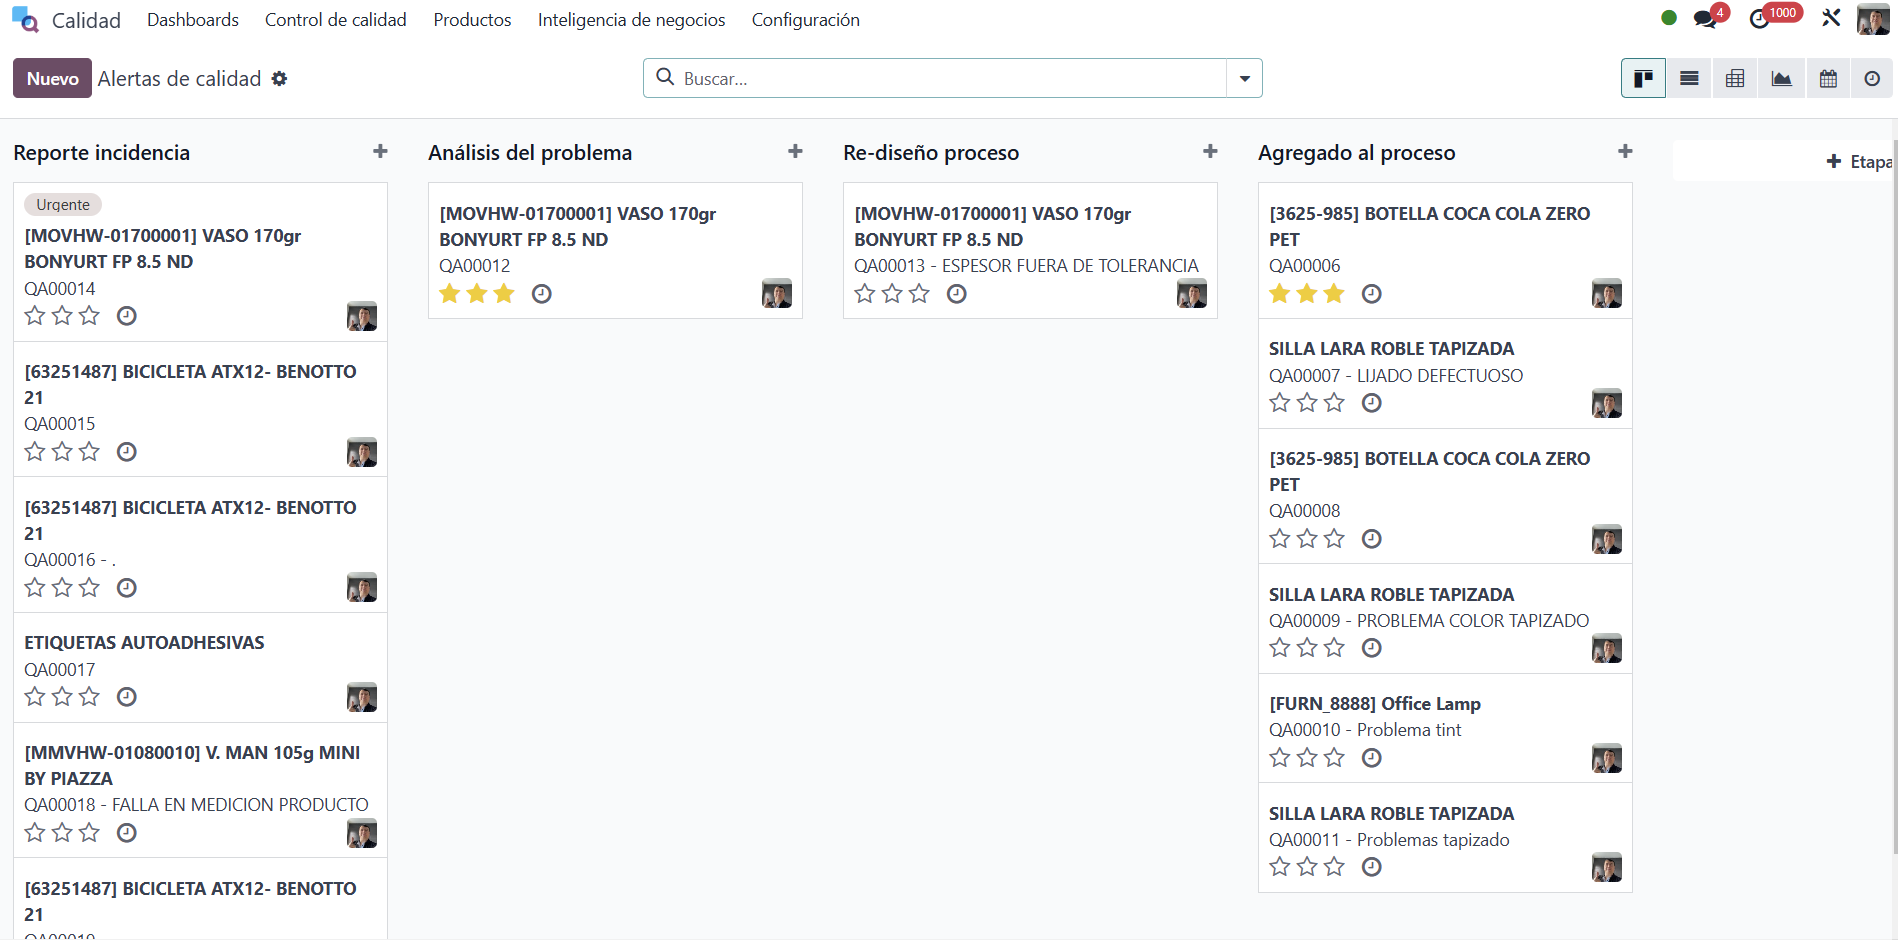Set third star priority on QA00014 card

90,316
